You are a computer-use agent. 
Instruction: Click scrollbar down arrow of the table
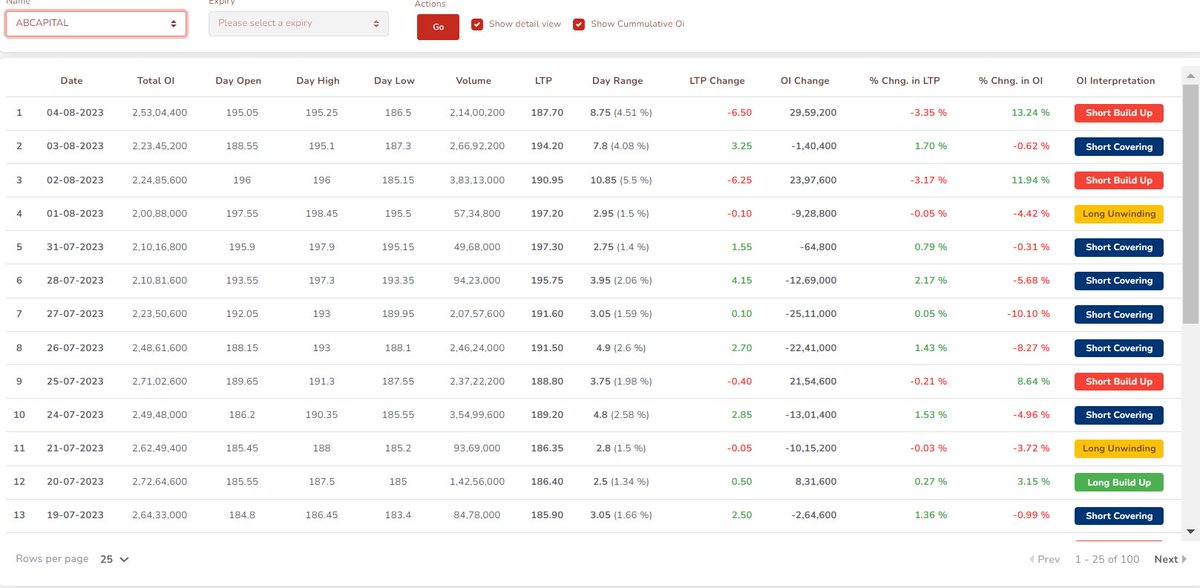point(1190,530)
